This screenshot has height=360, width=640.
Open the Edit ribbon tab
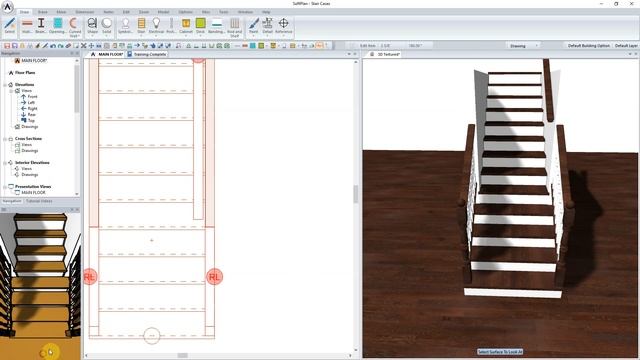click(126, 12)
